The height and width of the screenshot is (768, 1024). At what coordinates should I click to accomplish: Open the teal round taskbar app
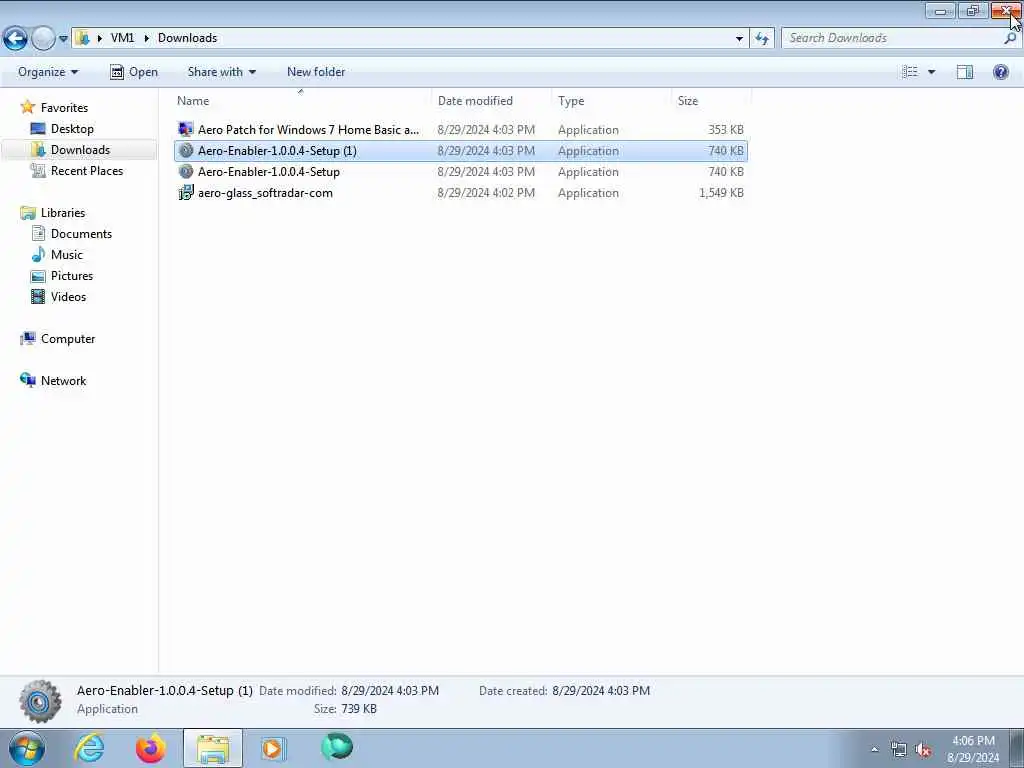(336, 747)
